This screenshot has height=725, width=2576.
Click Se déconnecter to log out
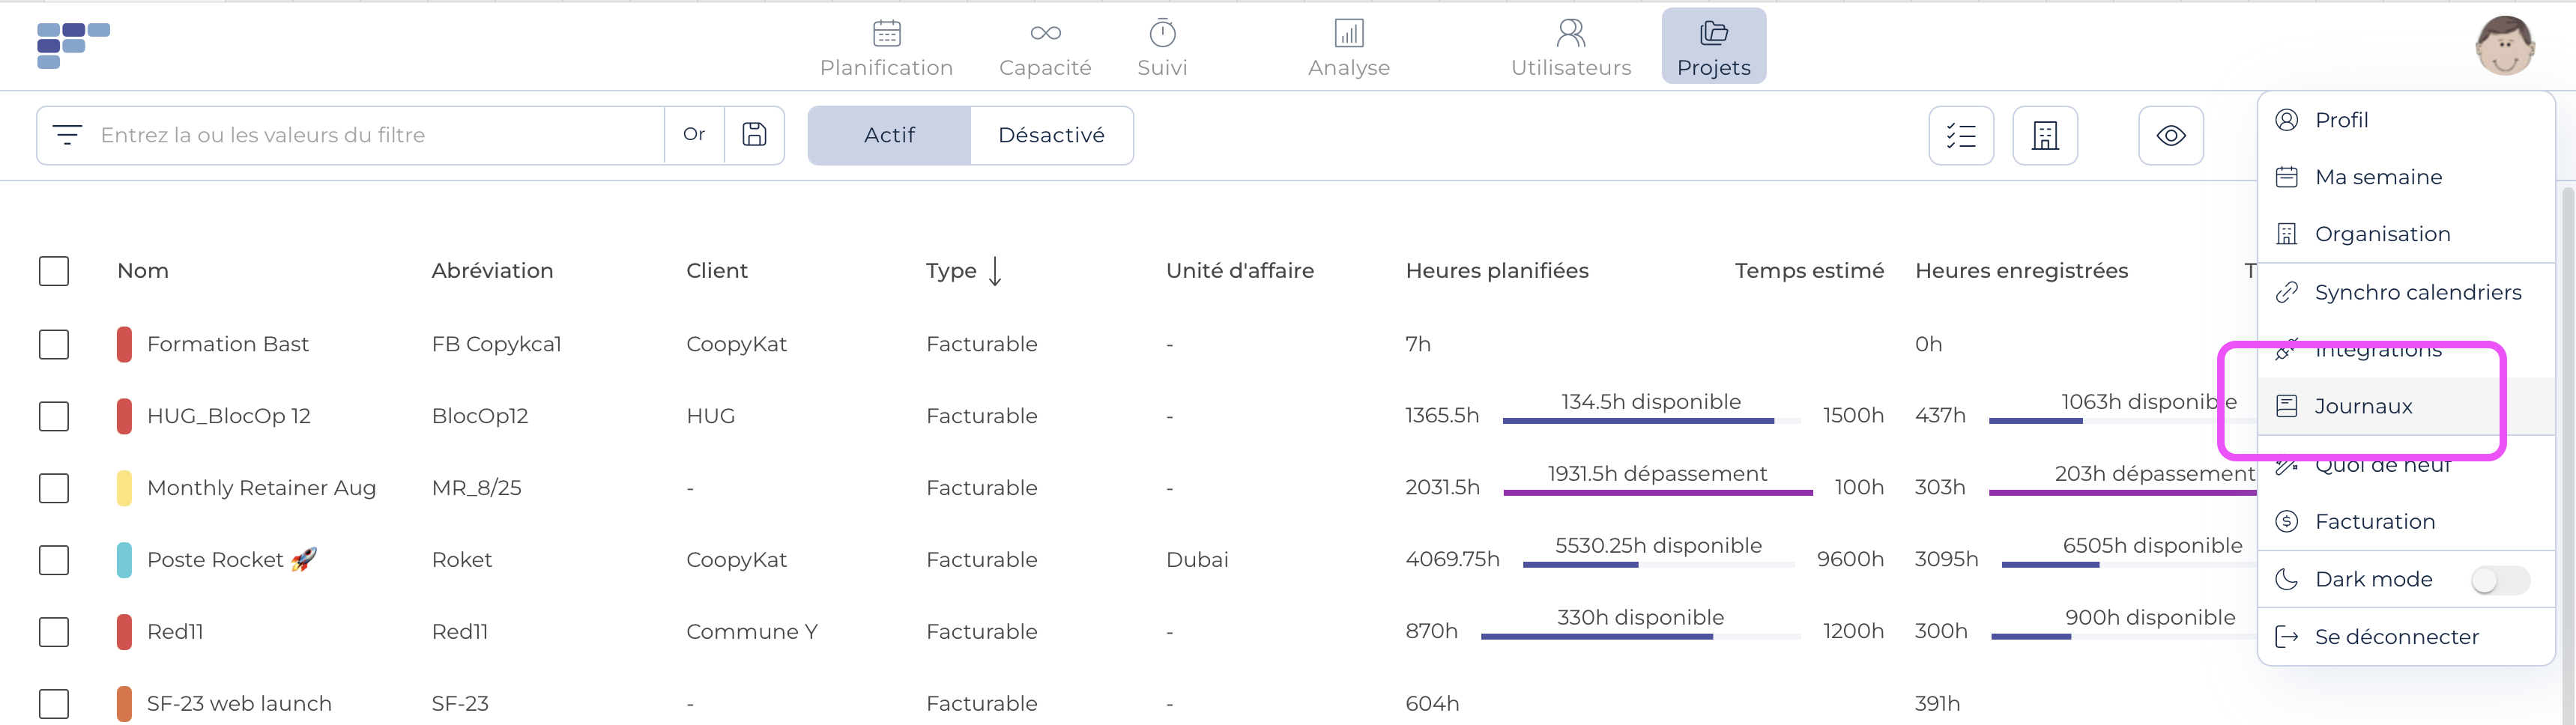point(2396,637)
